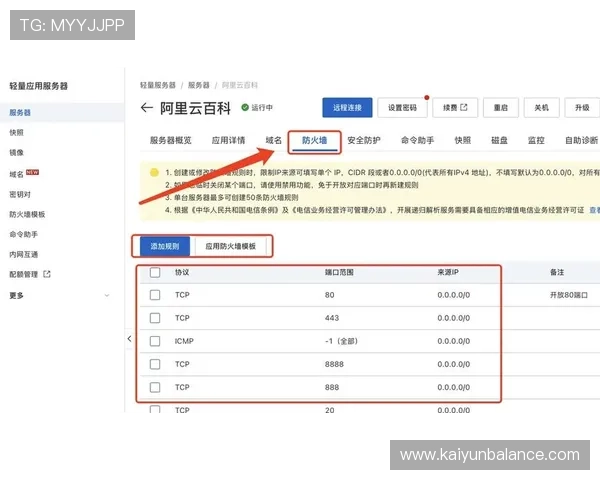Click the 轻量应用服务器 sidebar title

pos(38,86)
